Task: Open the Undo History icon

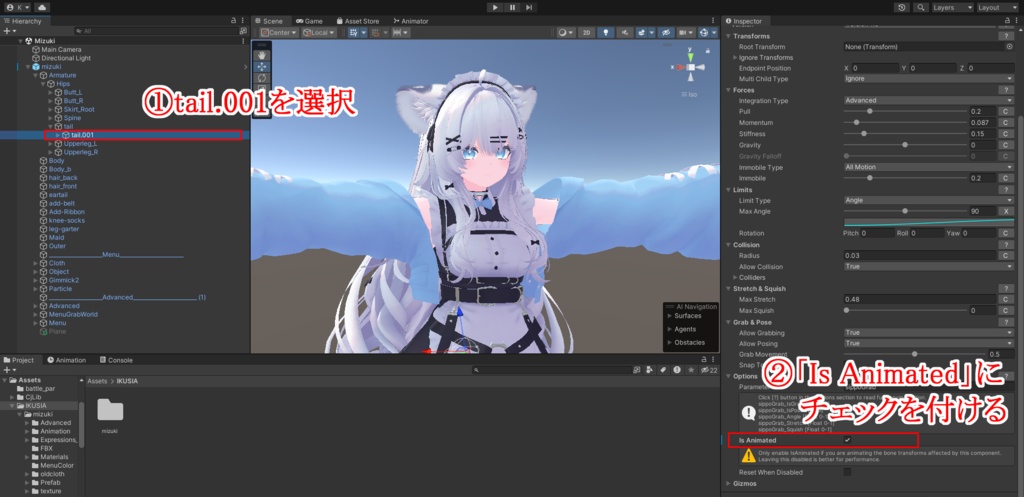Action: (x=903, y=7)
